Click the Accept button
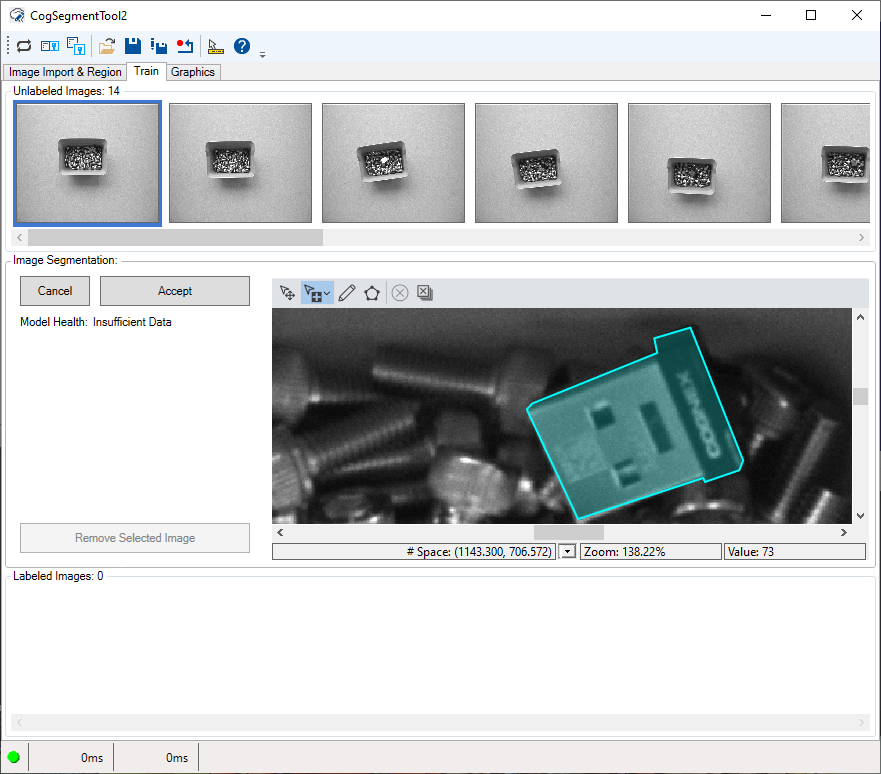 (x=174, y=291)
